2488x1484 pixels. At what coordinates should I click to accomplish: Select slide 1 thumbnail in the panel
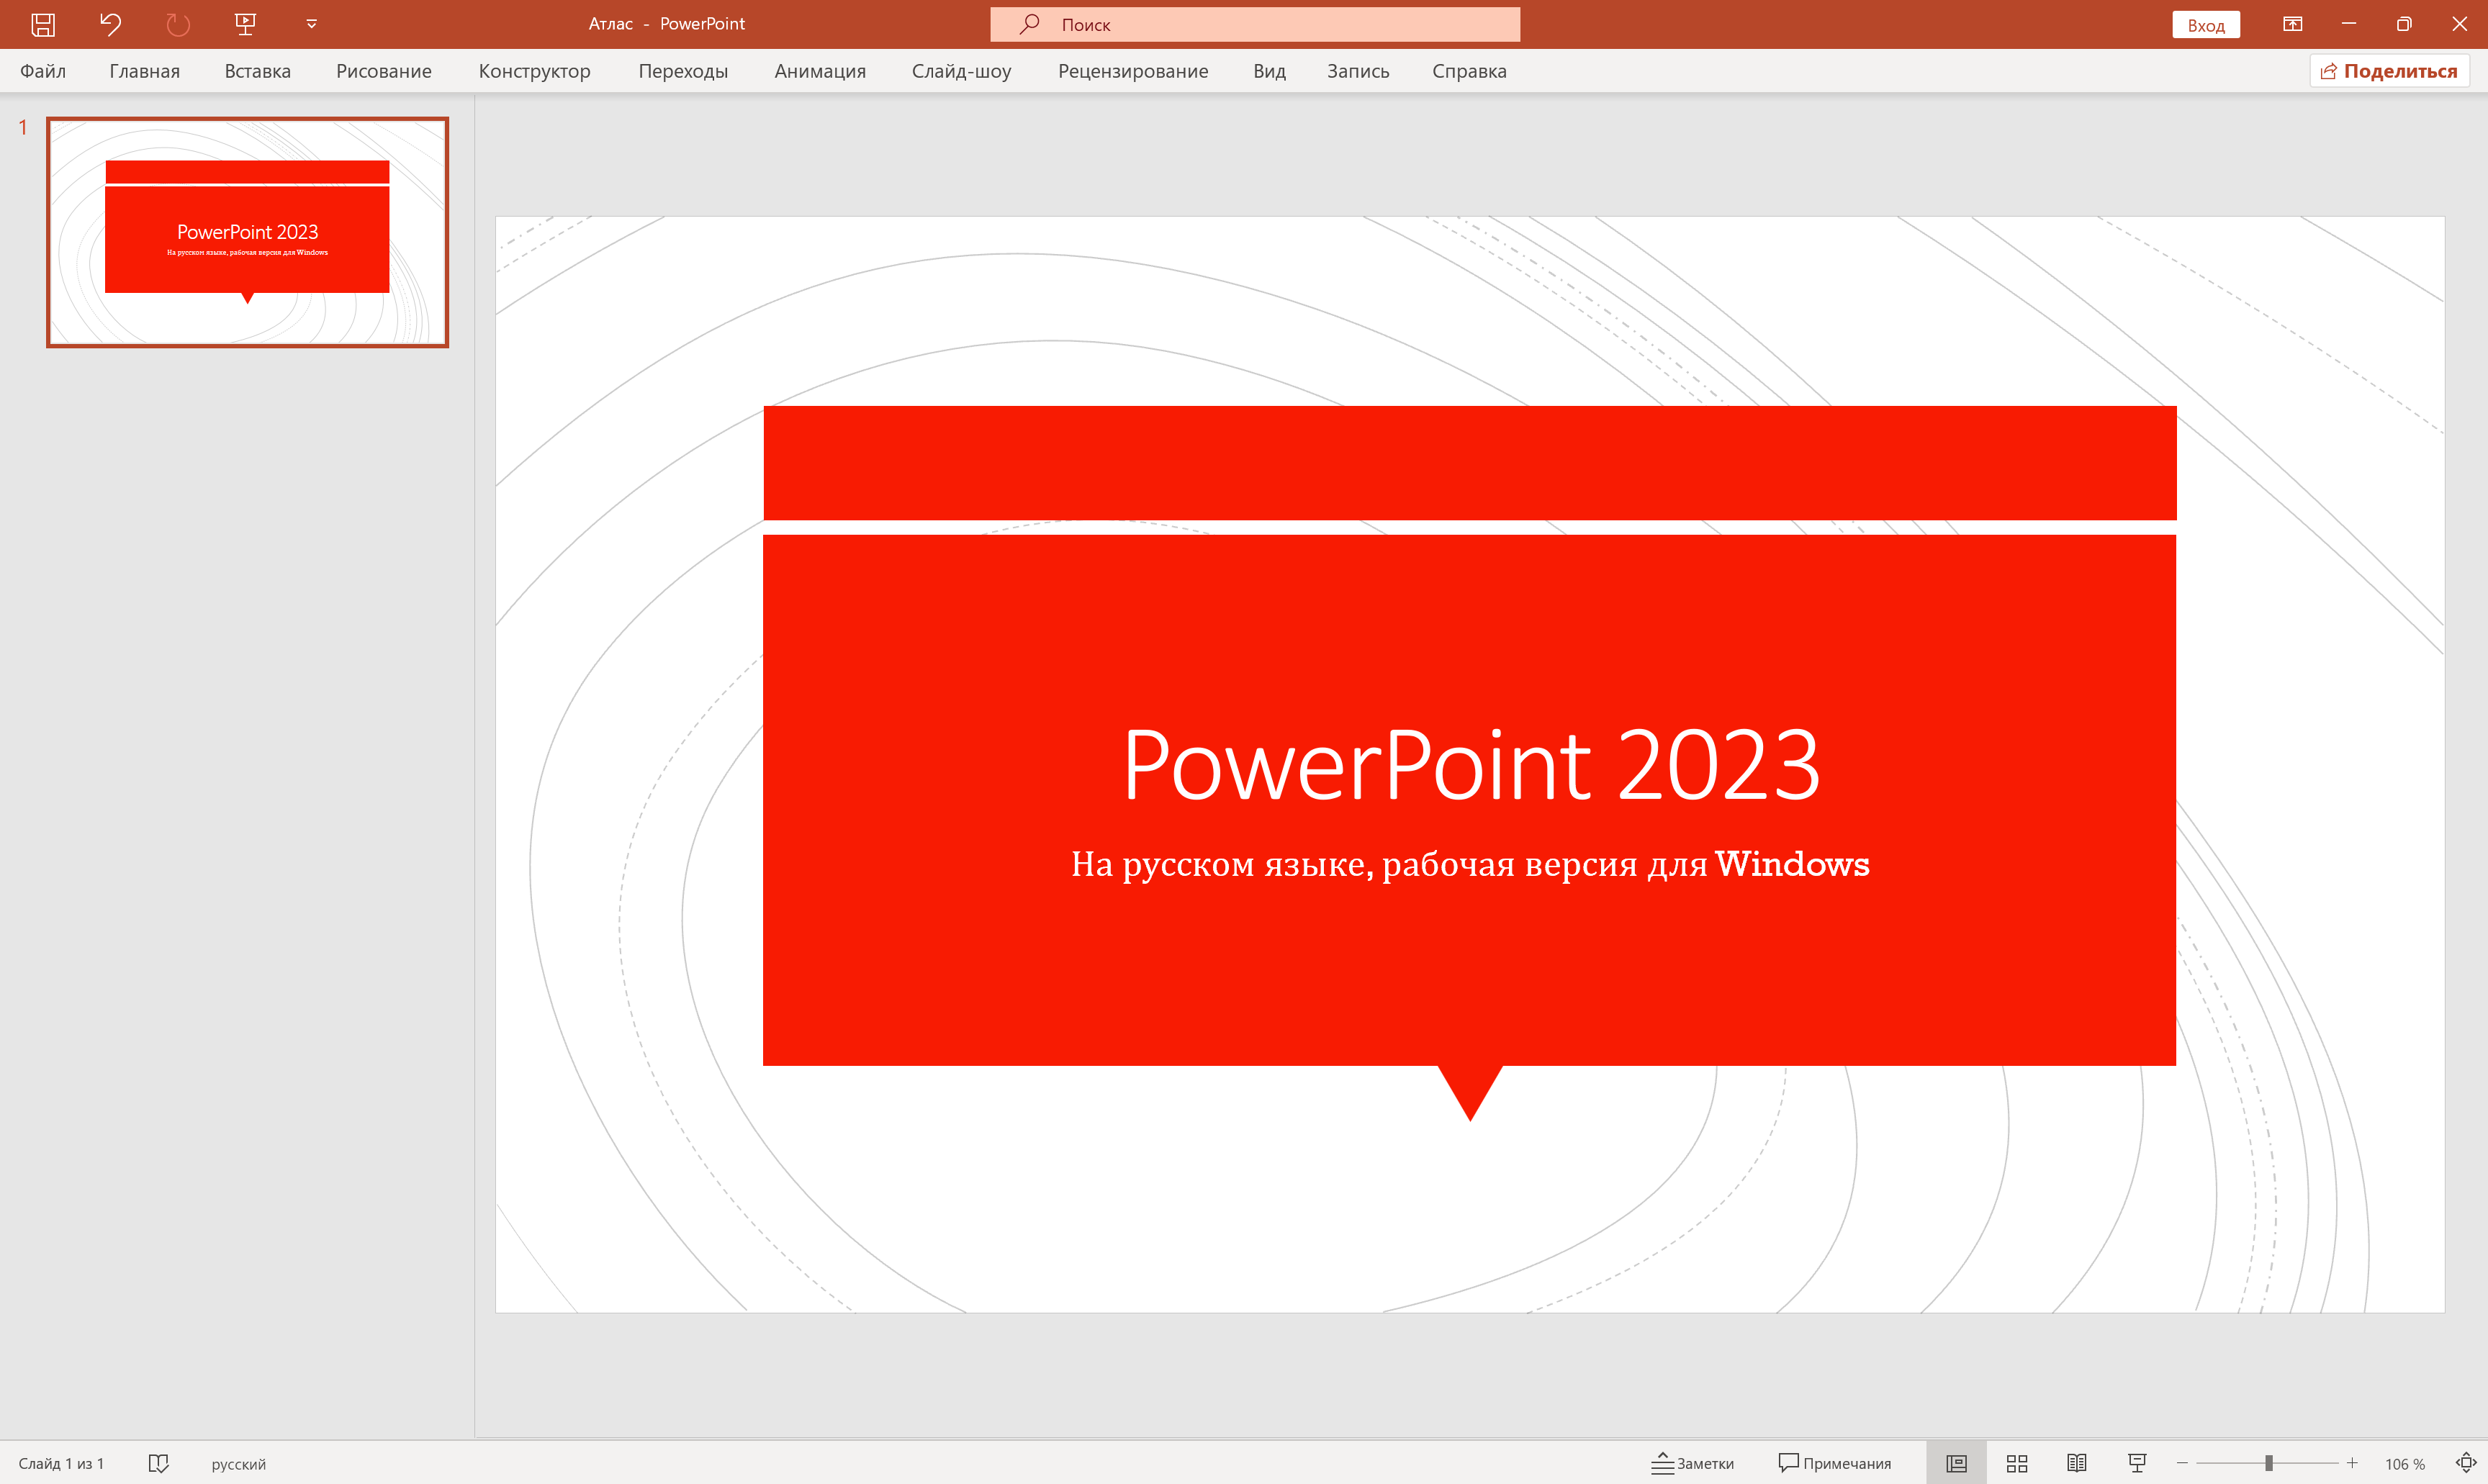pos(247,231)
